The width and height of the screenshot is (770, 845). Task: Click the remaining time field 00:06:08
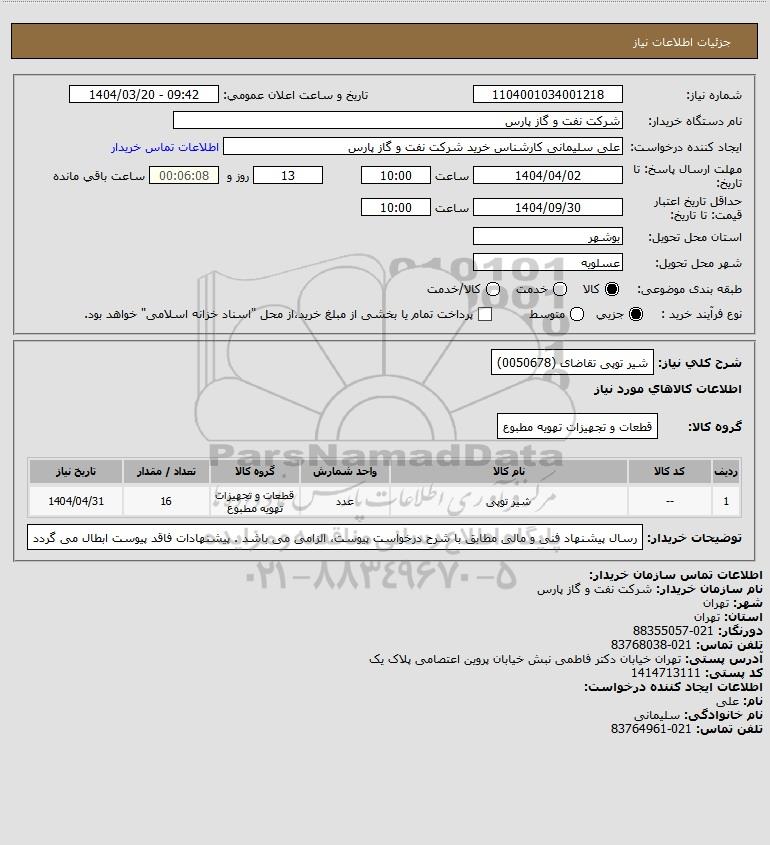184,176
